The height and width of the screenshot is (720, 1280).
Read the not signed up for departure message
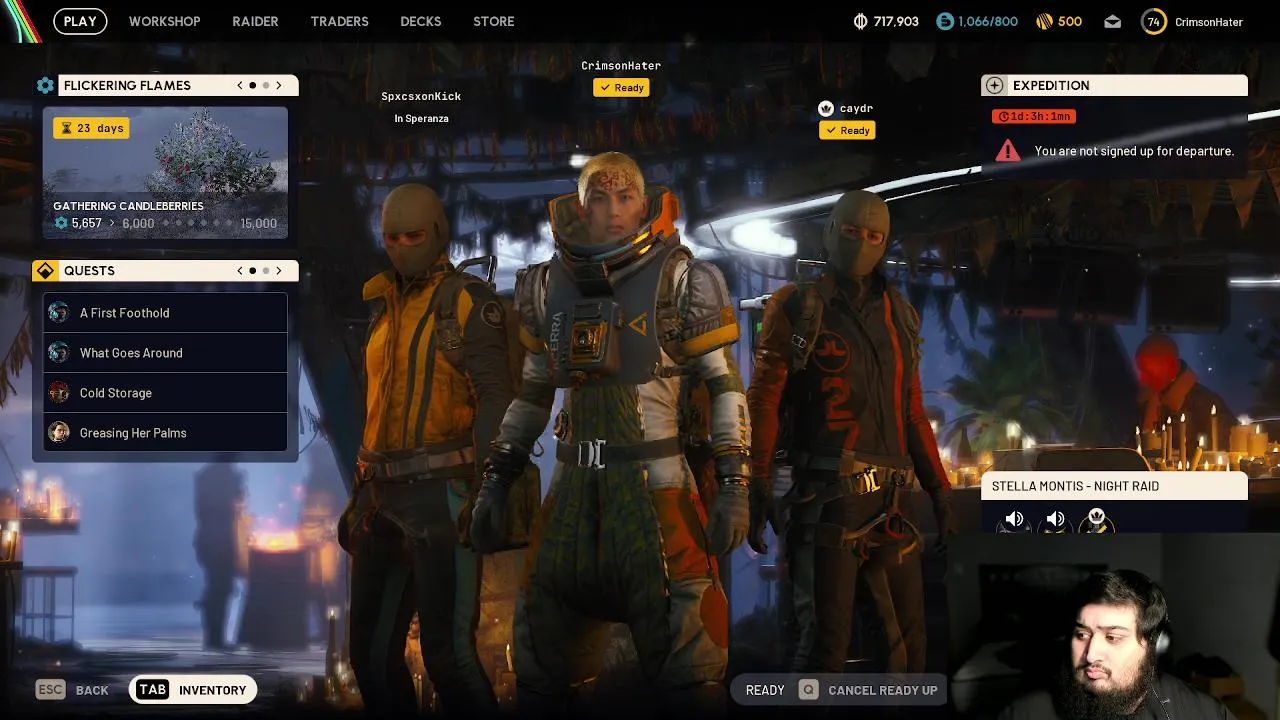[1134, 151]
